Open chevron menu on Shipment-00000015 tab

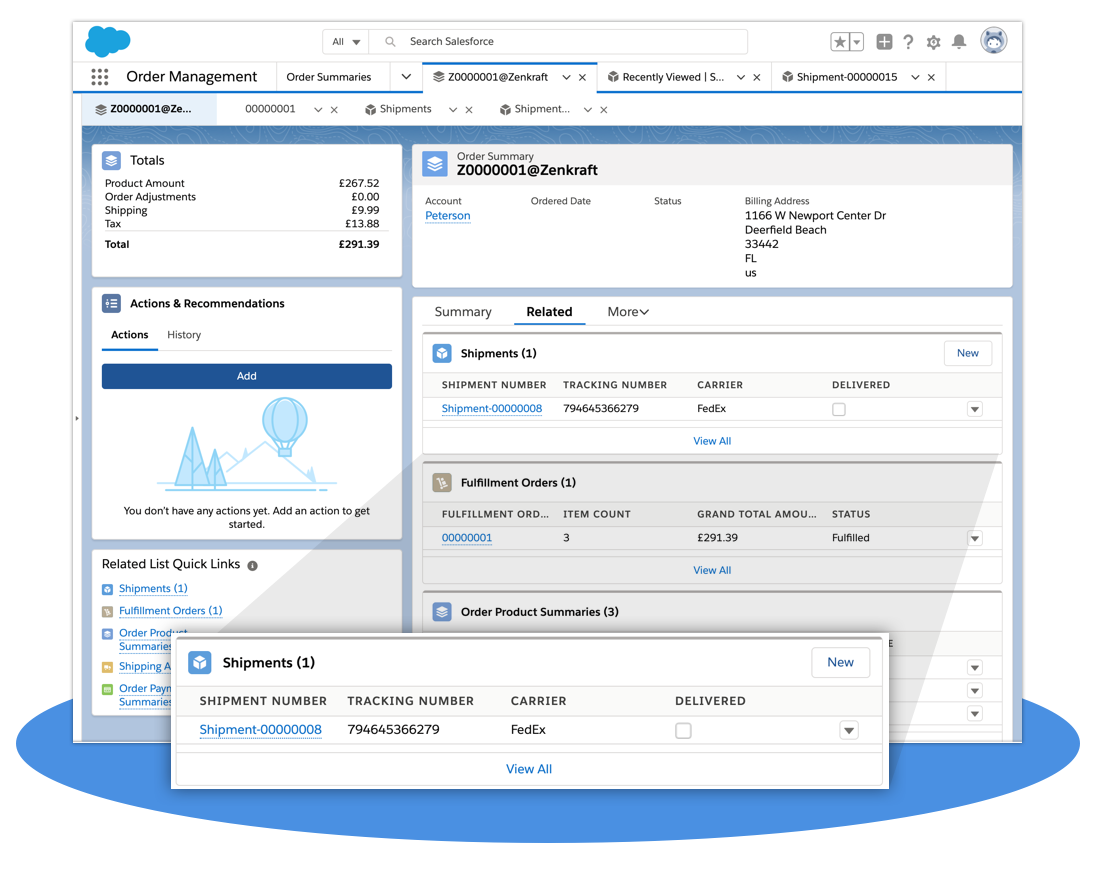pyautogui.click(x=915, y=77)
